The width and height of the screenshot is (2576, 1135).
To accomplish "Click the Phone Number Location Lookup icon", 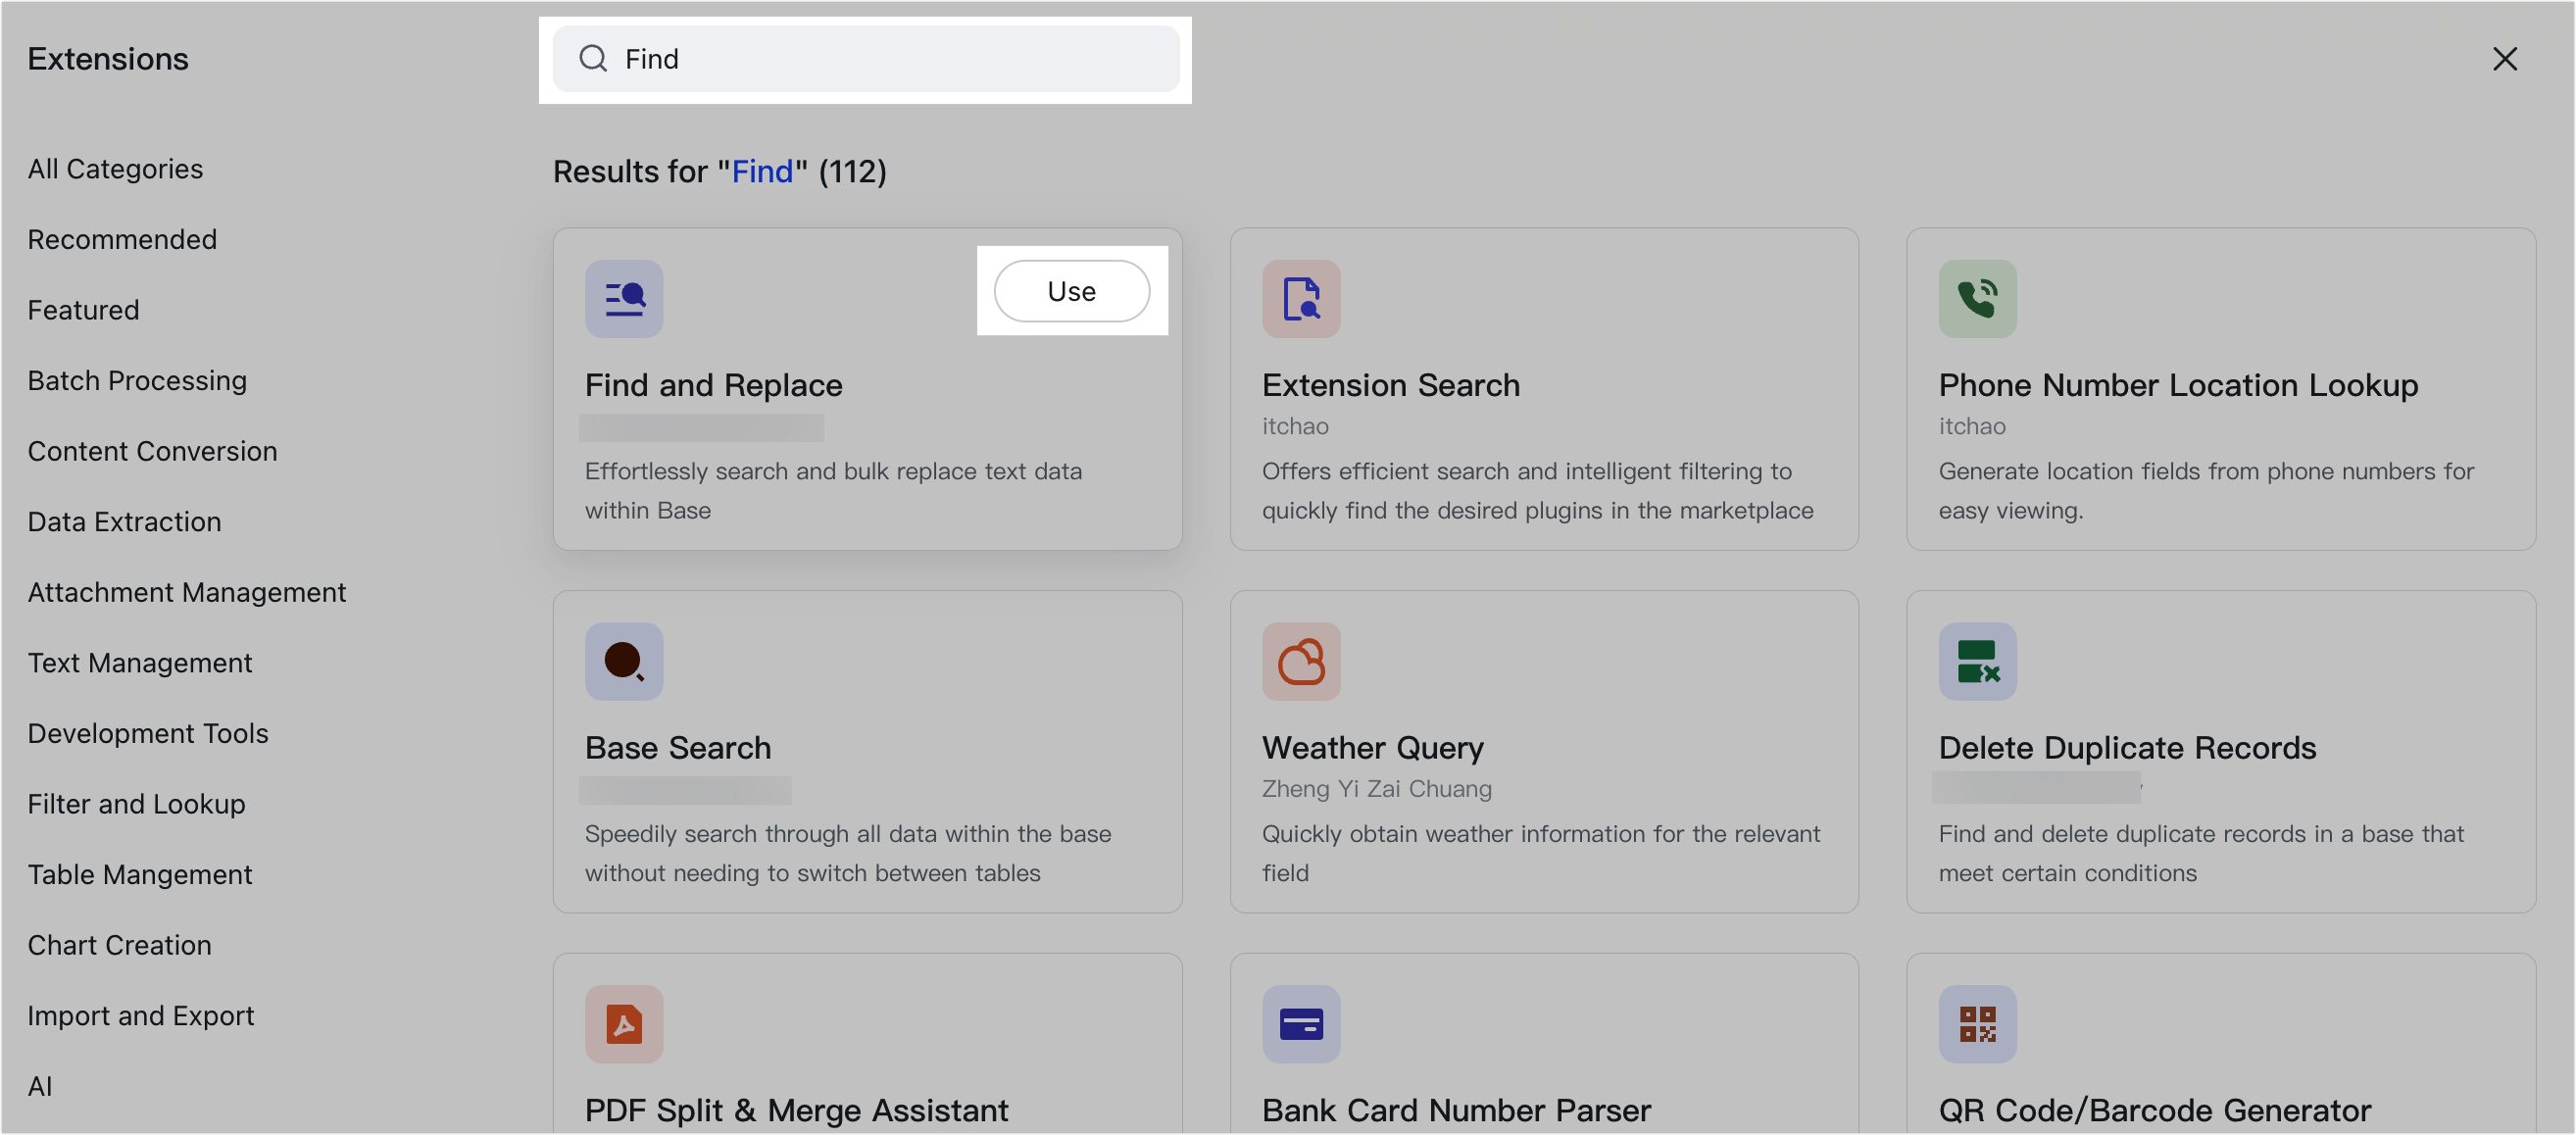I will [x=1977, y=298].
